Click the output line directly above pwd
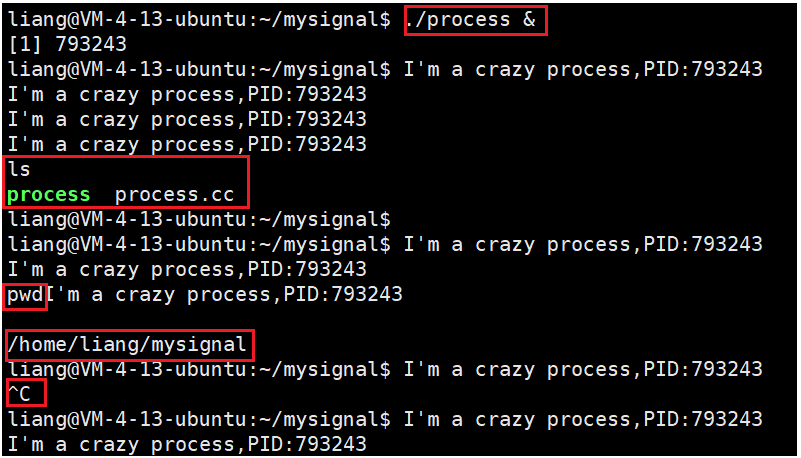801x458 pixels. (x=186, y=269)
